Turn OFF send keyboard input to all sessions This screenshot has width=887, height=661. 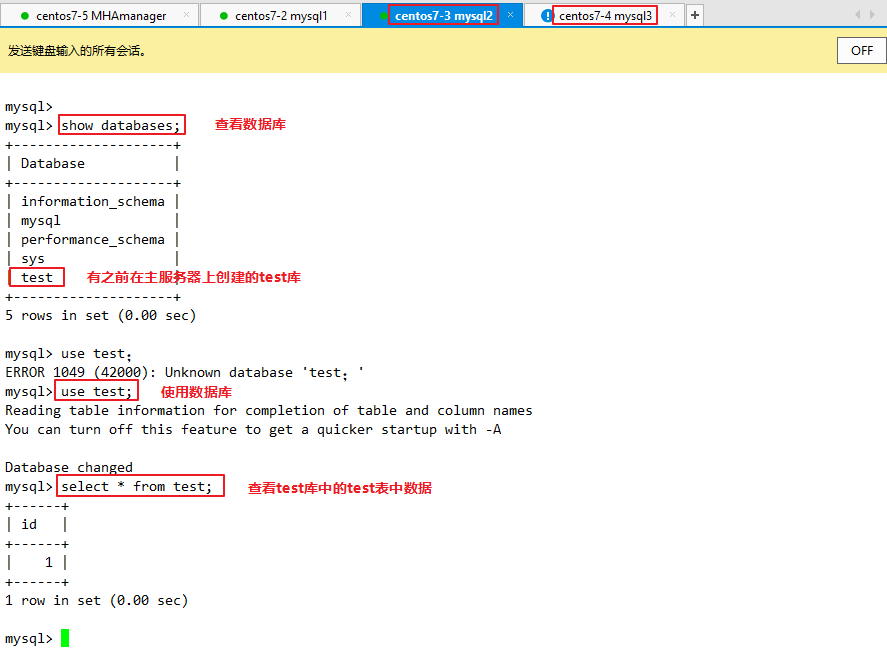(x=861, y=51)
